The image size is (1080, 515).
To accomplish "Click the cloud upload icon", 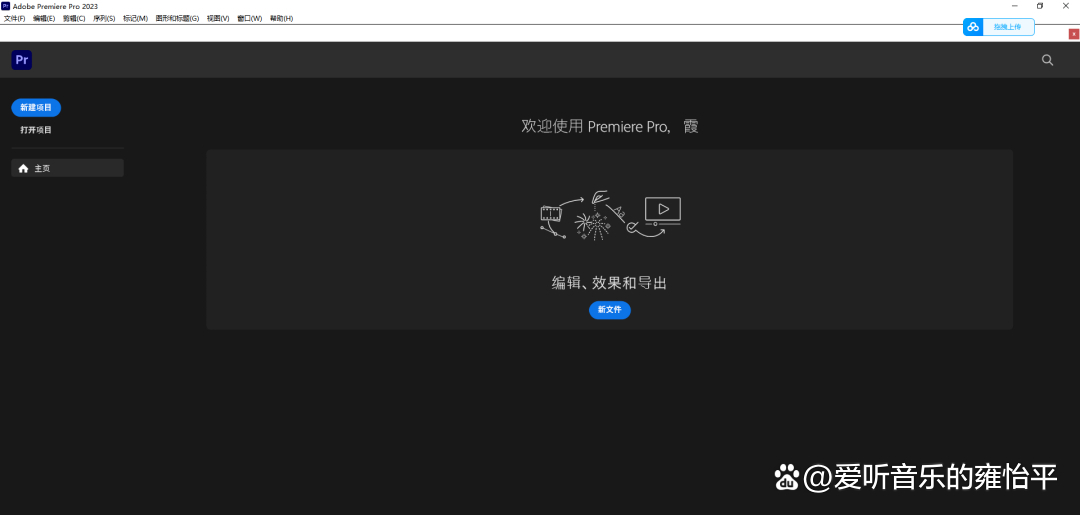I will click(973, 27).
